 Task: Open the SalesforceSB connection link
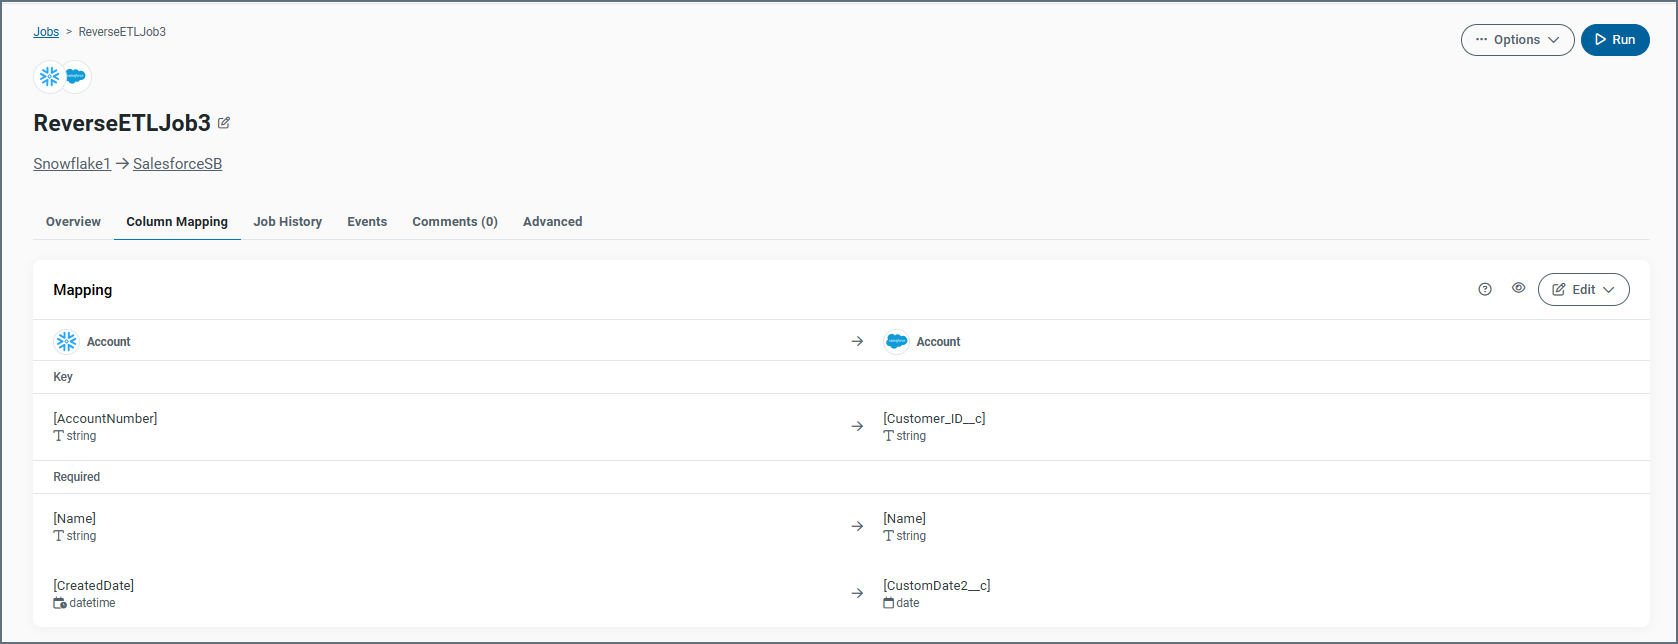[x=177, y=164]
